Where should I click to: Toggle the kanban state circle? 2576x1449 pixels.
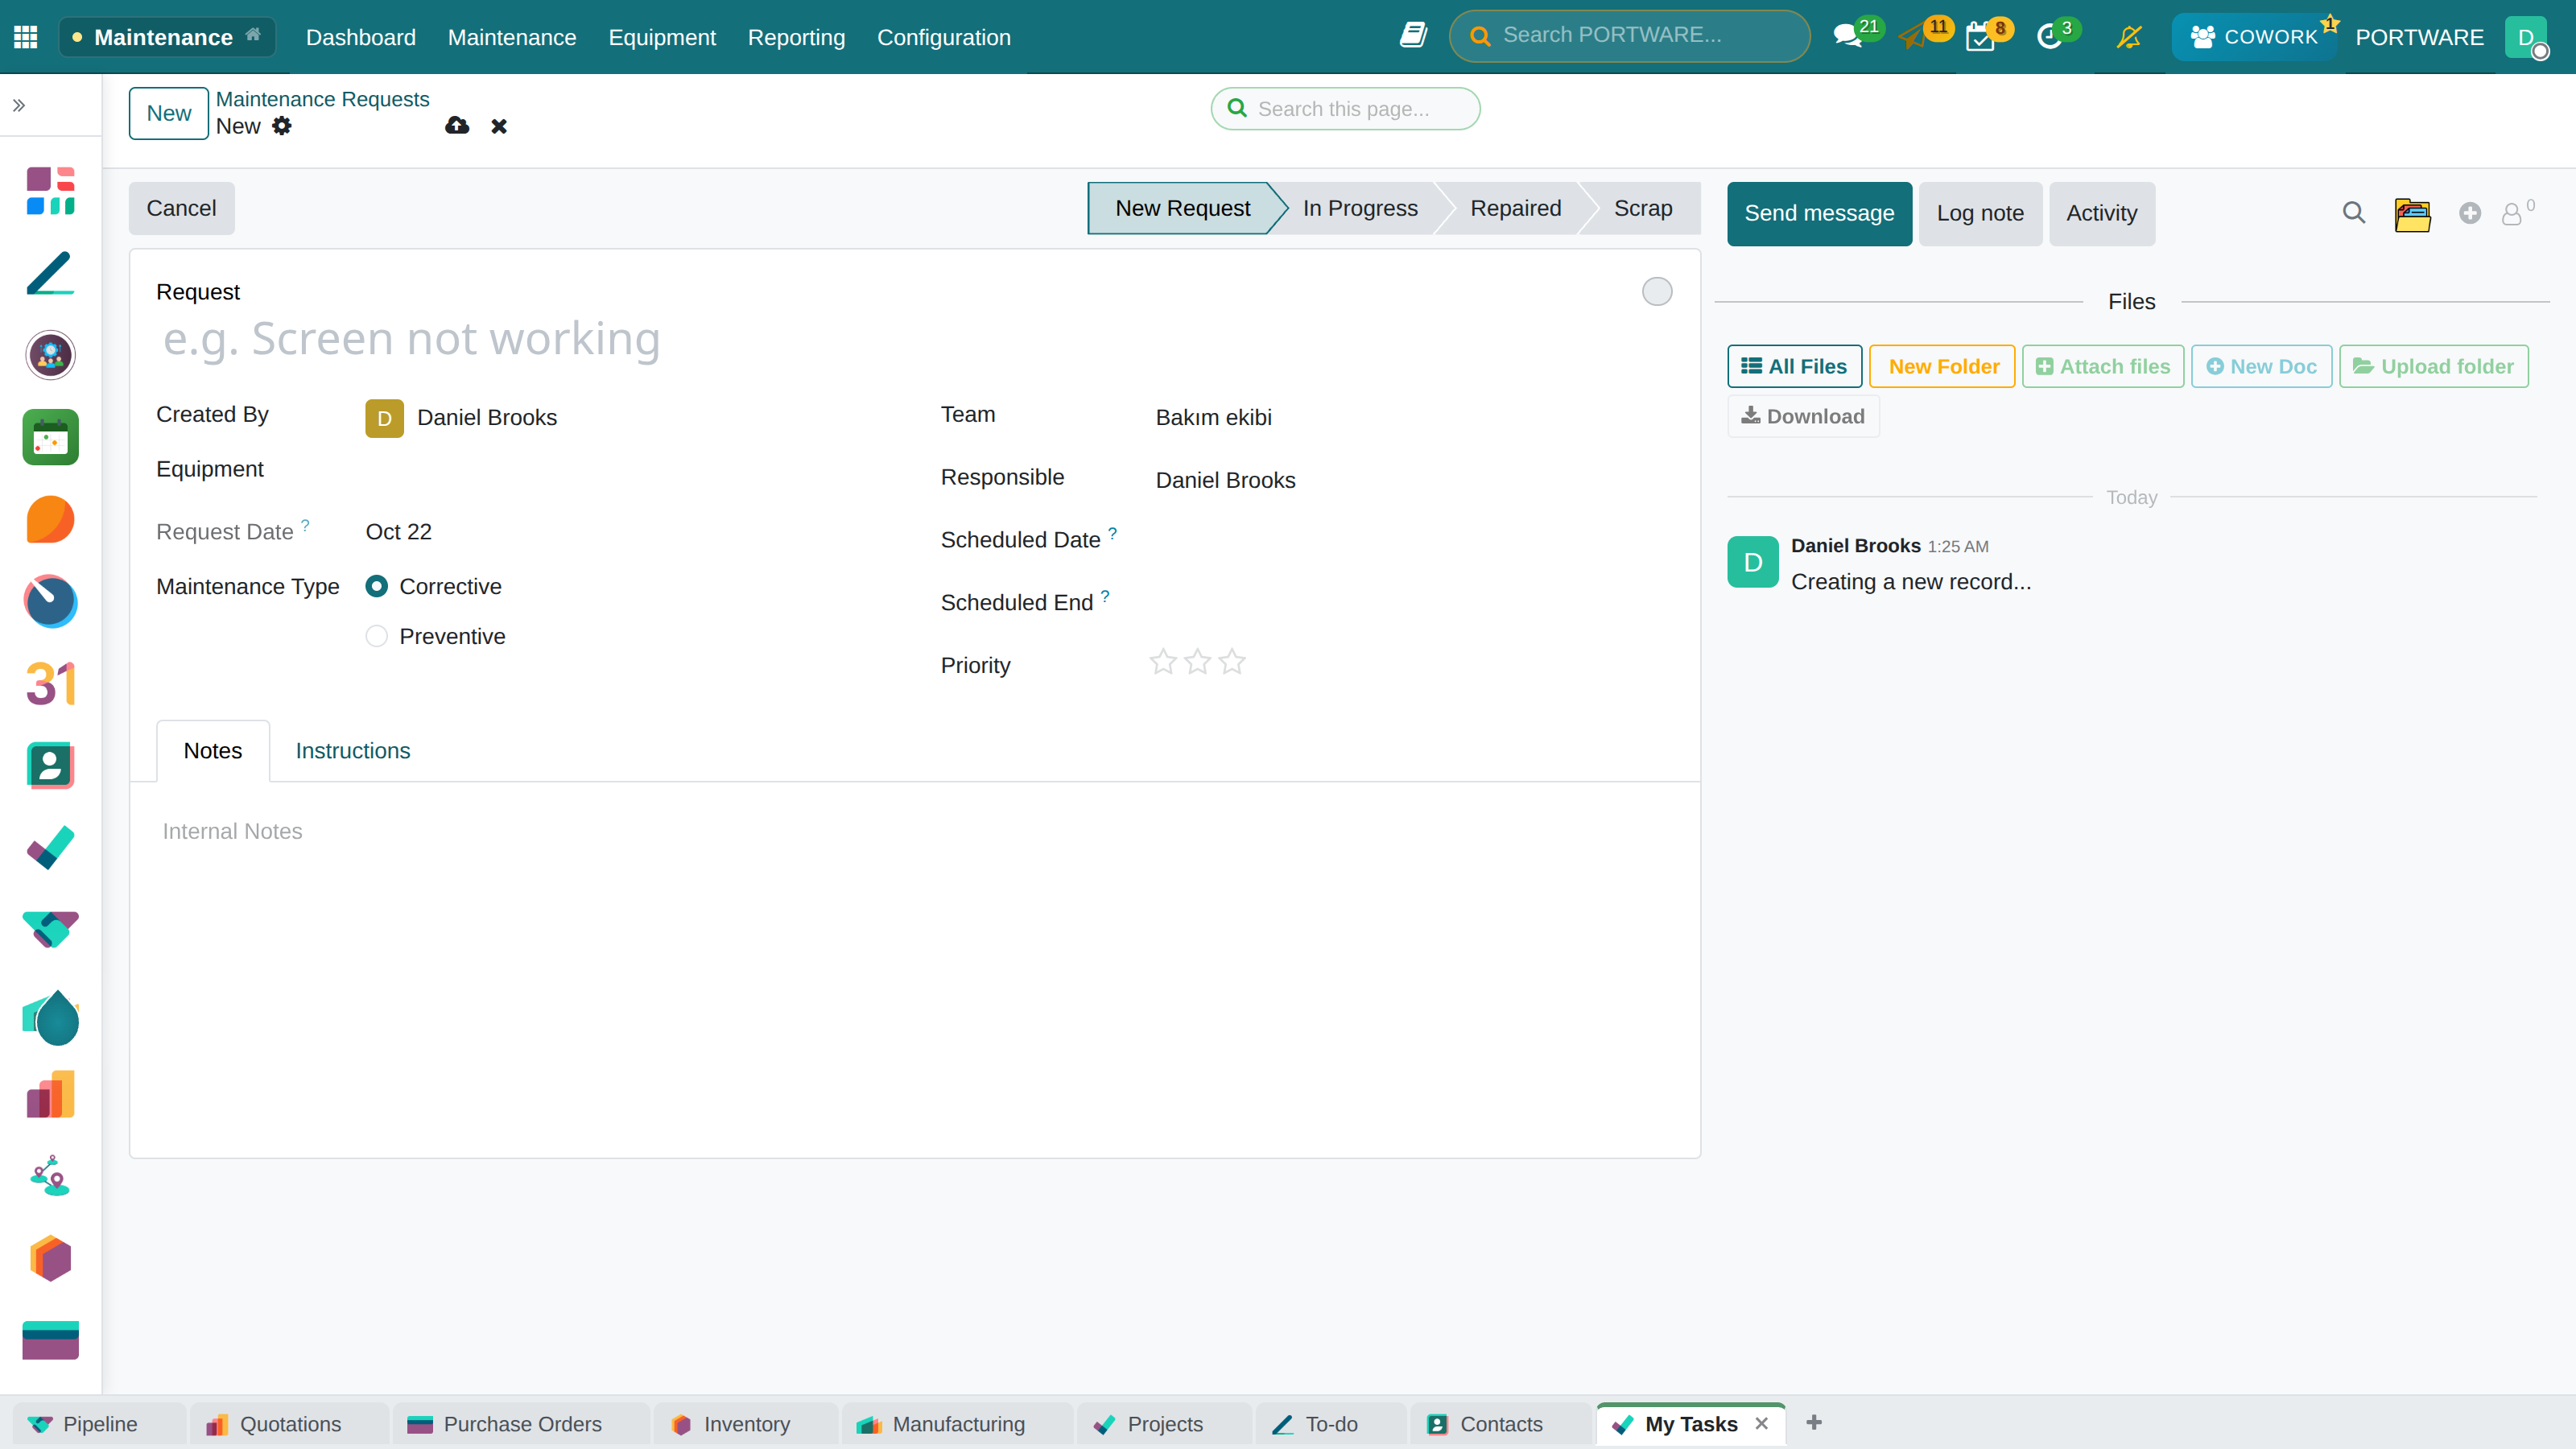(x=1657, y=291)
